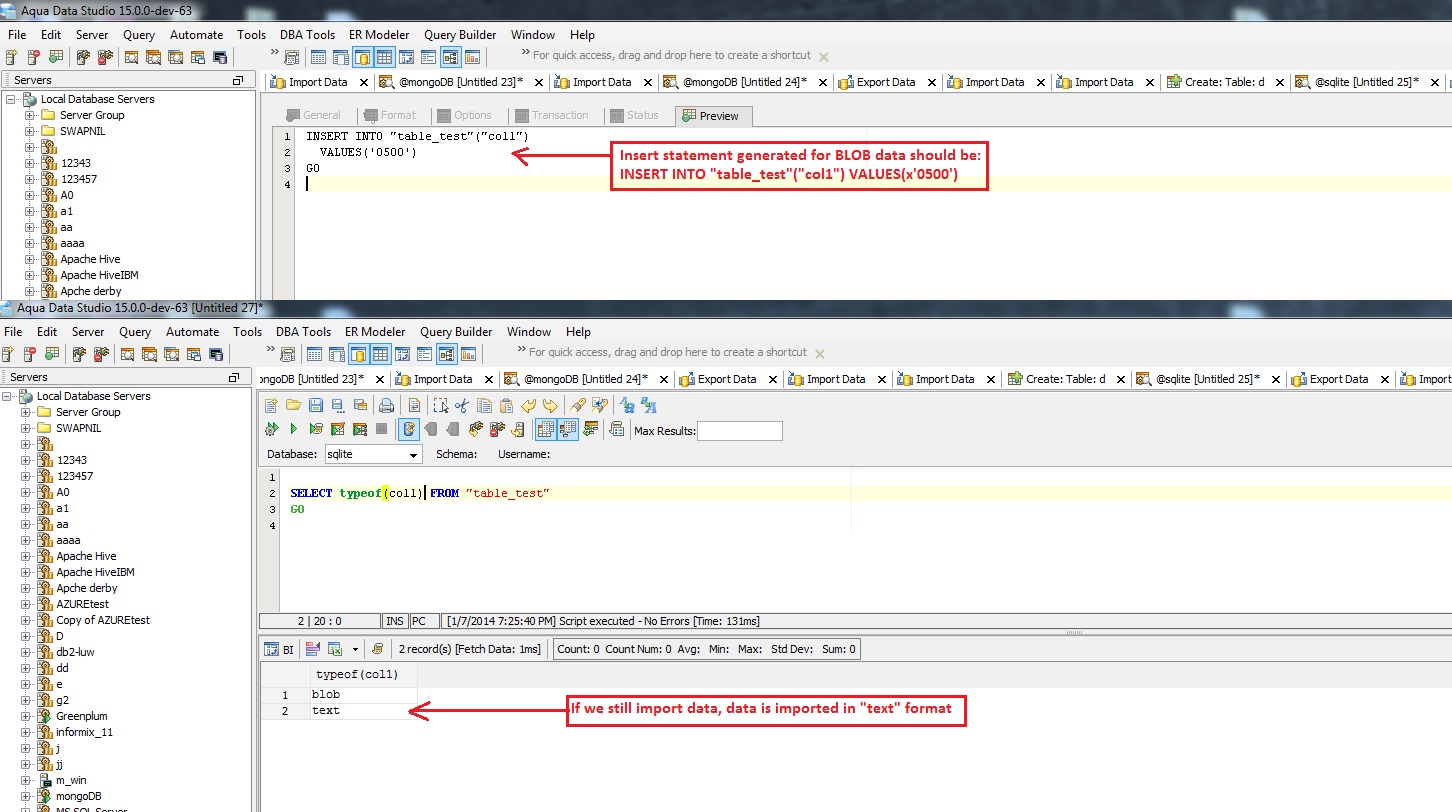
Task: Close the Export Data tab in top window
Action: tap(931, 83)
